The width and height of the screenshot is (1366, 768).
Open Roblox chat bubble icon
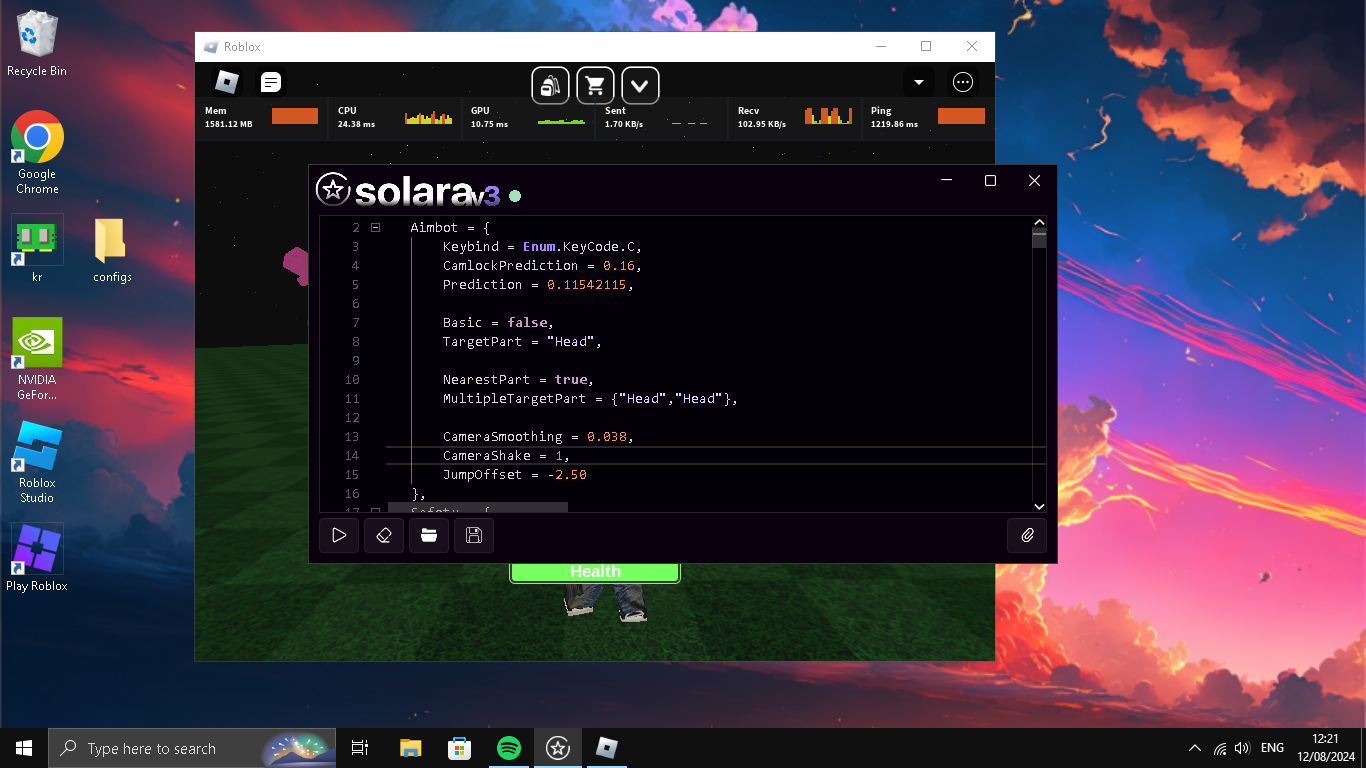pyautogui.click(x=271, y=83)
